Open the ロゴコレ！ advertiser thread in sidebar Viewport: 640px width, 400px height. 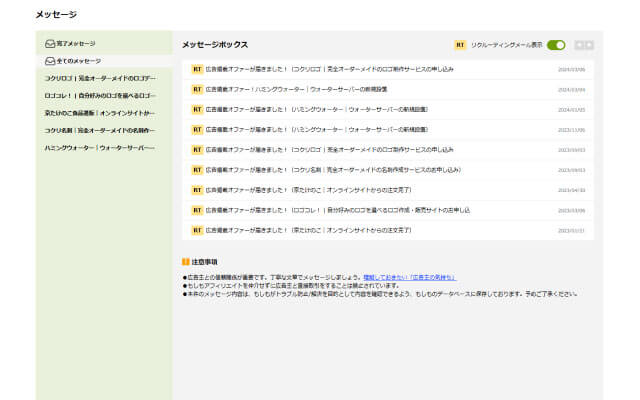100,96
